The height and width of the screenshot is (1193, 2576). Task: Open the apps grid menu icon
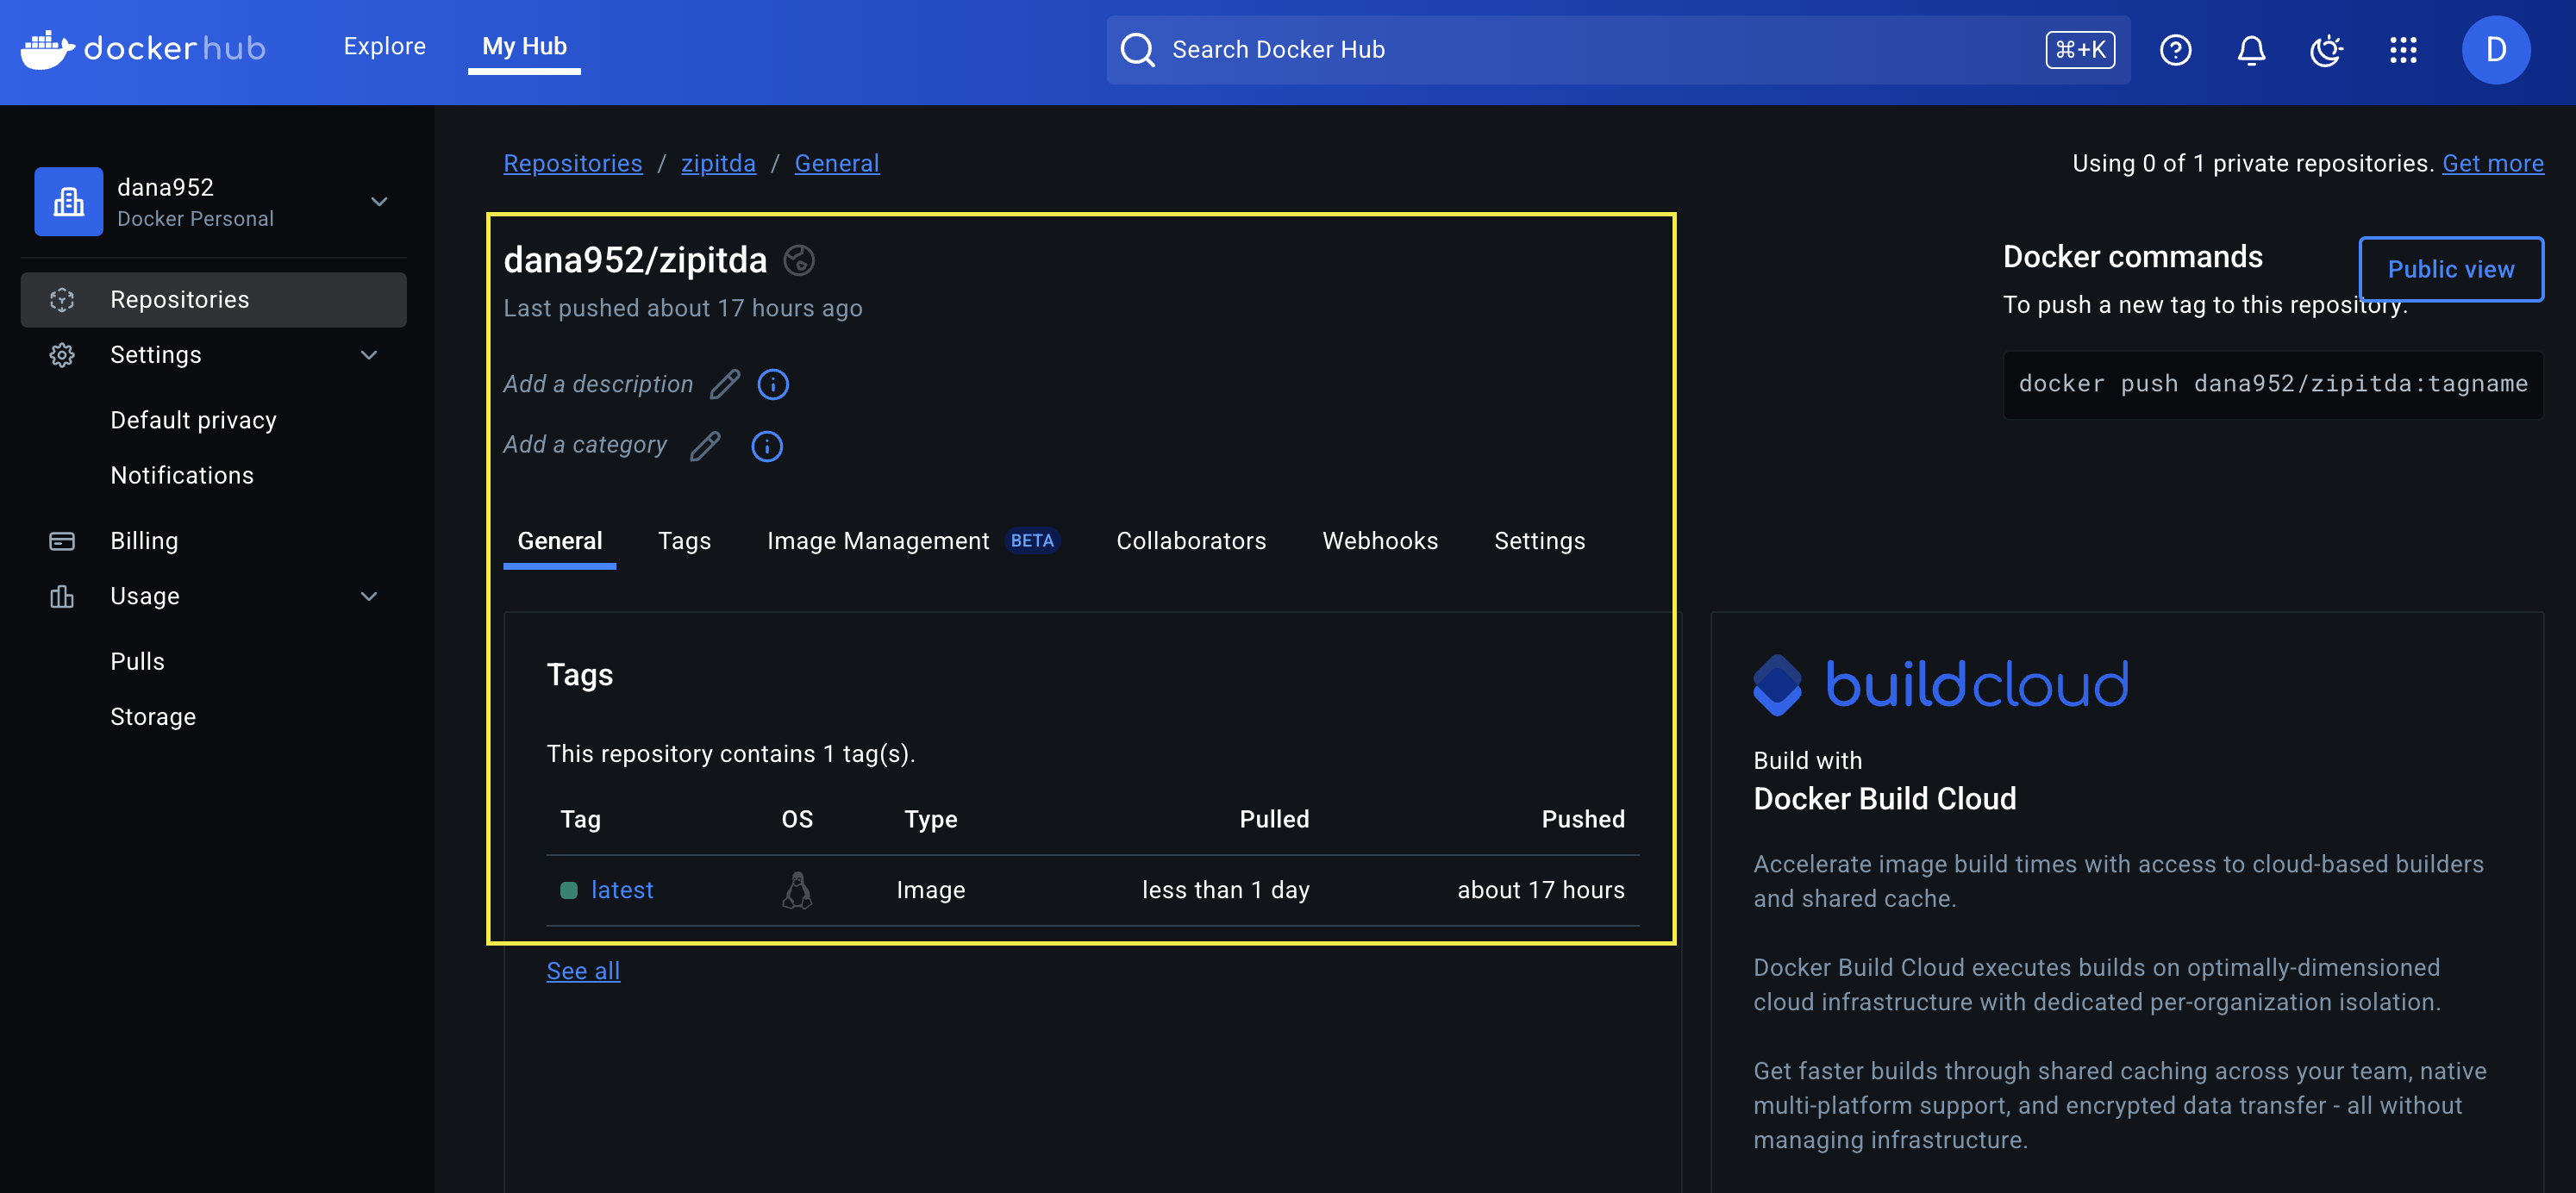tap(2402, 49)
